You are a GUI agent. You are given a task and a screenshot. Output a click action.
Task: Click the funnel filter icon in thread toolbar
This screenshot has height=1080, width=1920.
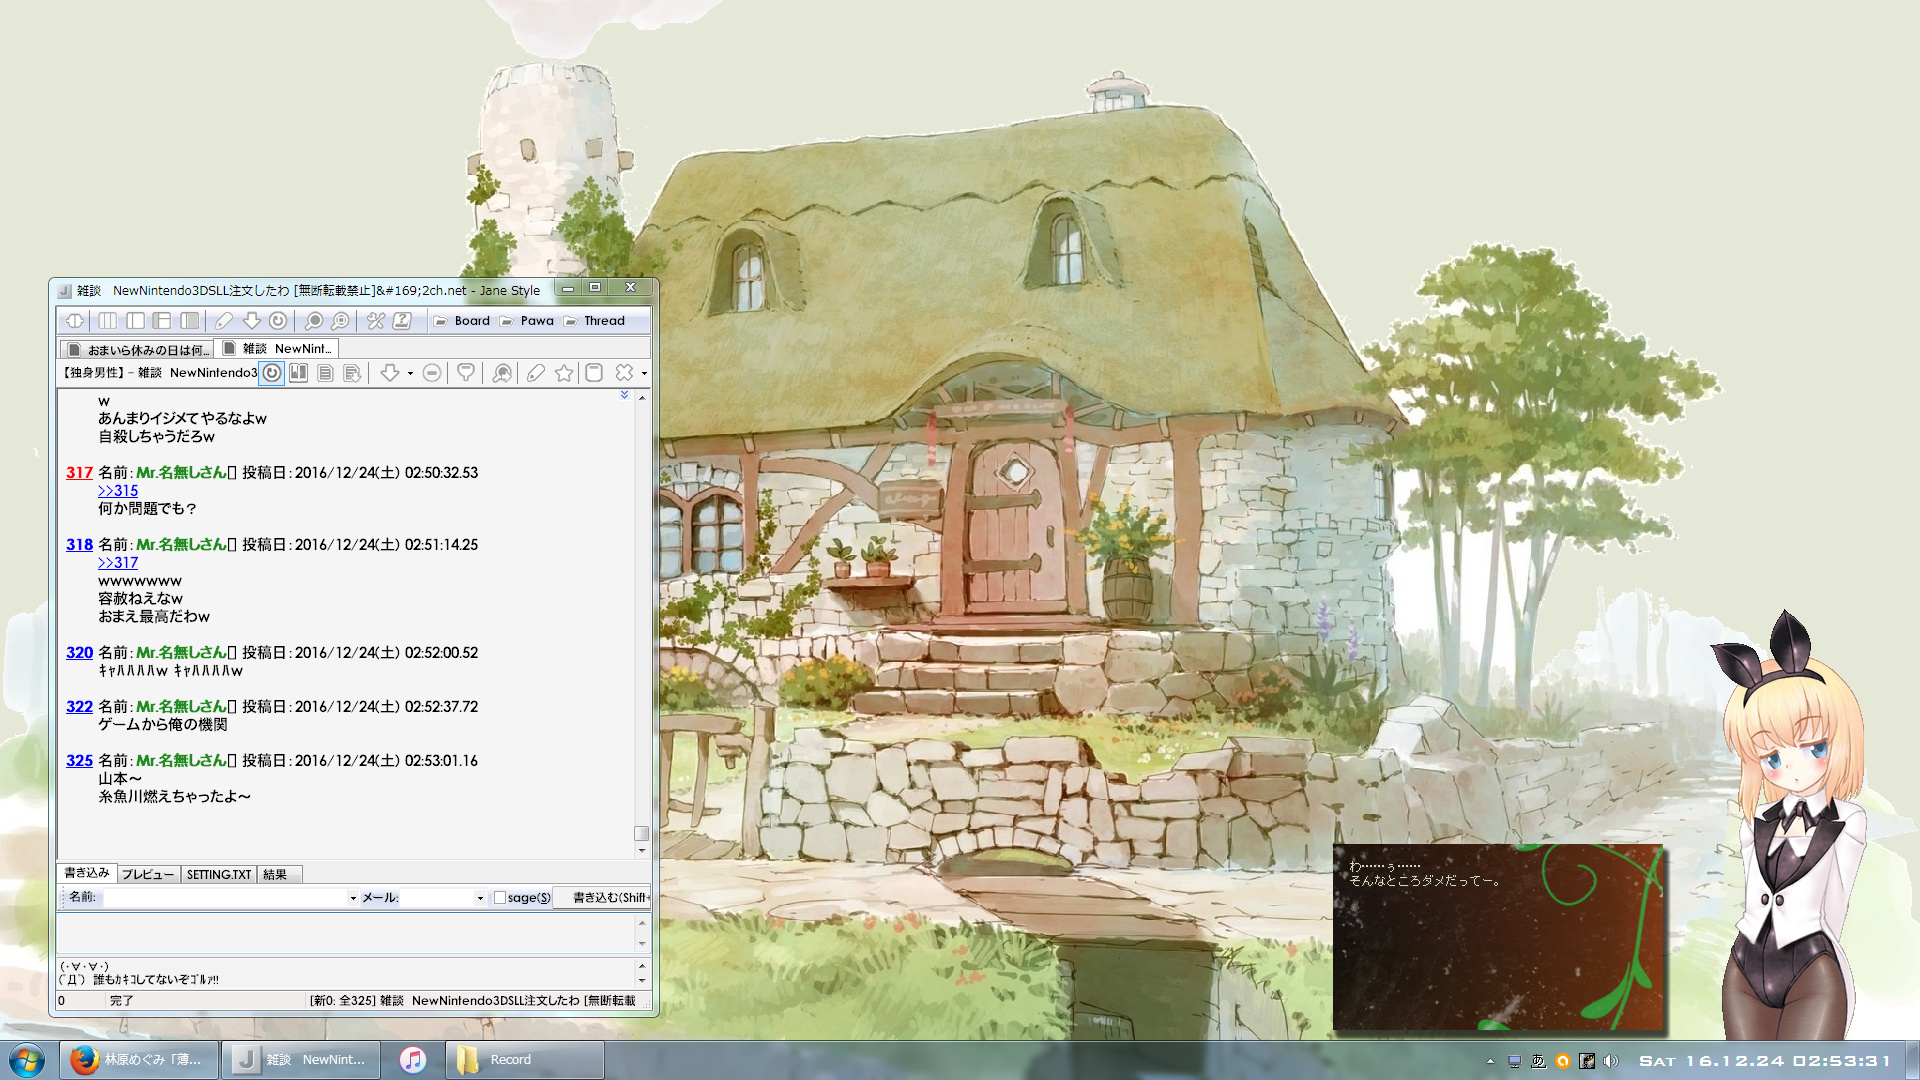(466, 373)
